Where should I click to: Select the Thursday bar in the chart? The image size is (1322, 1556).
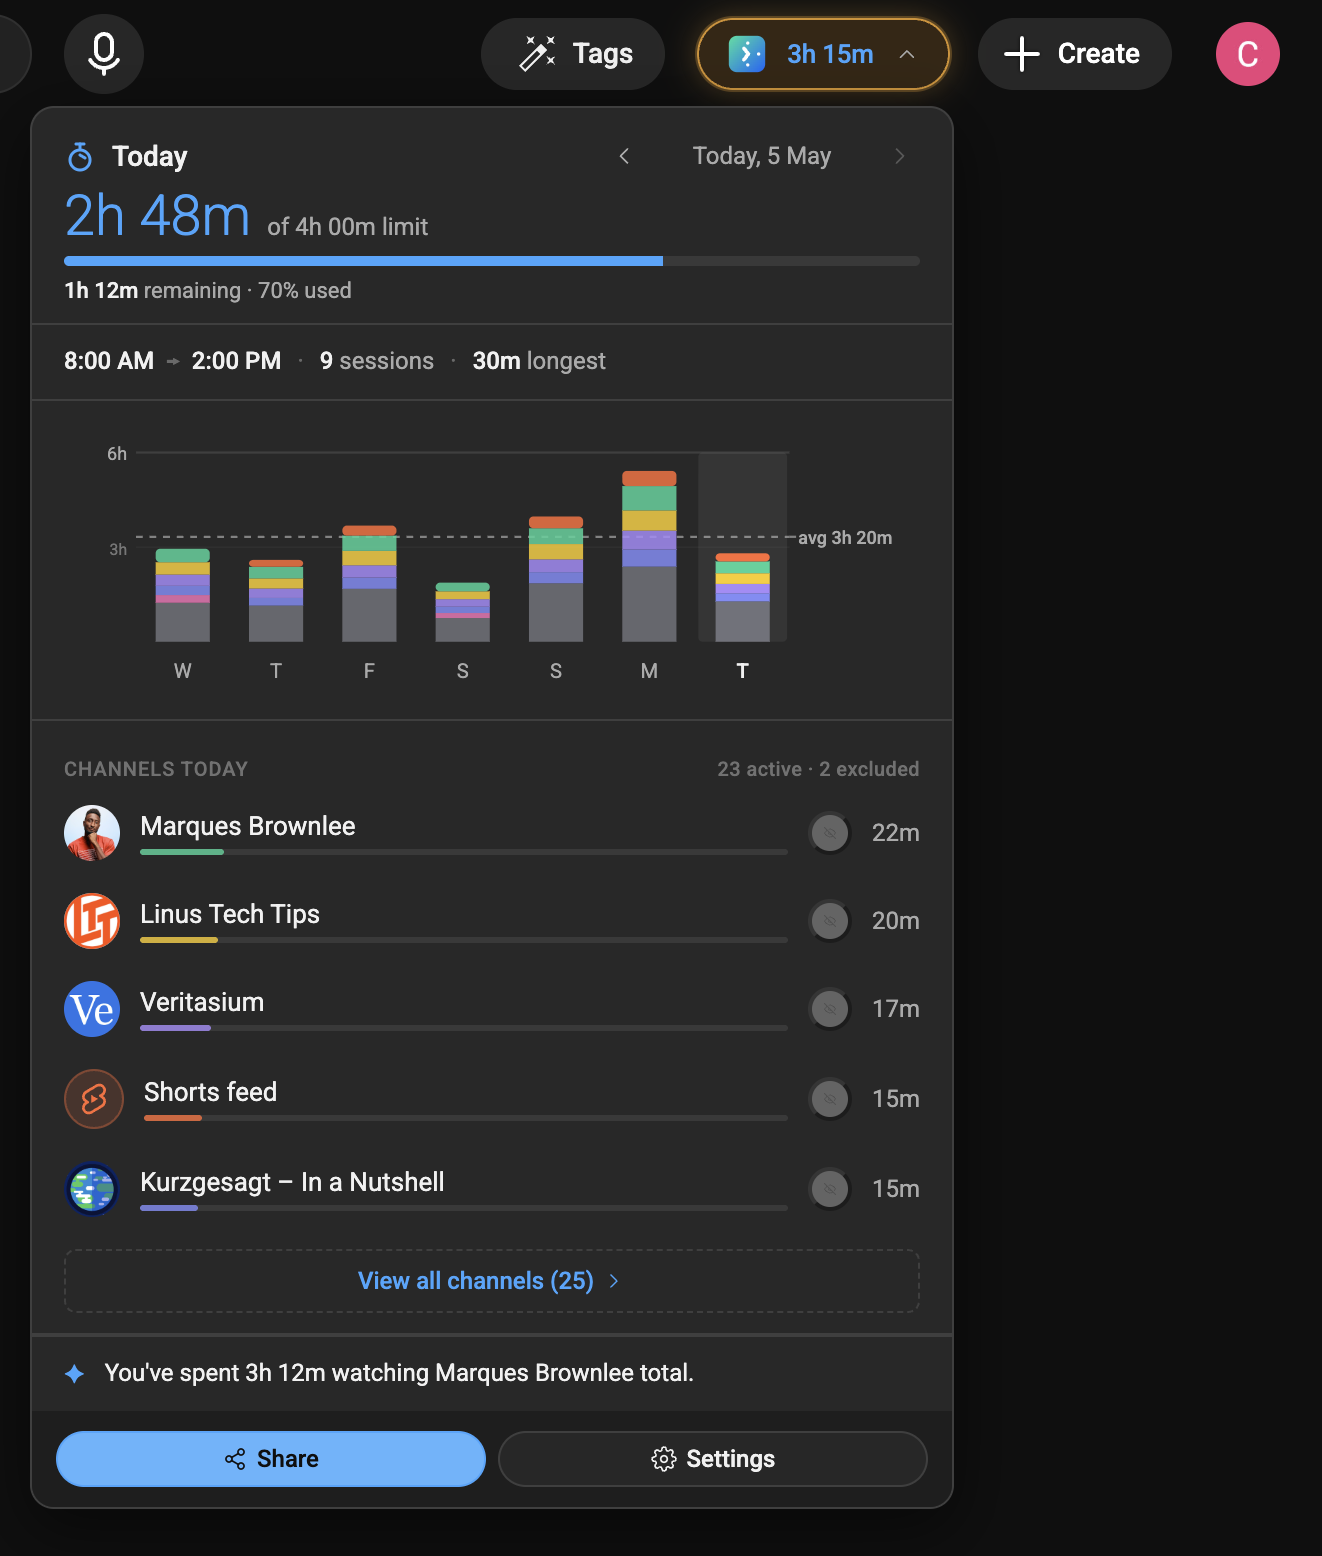(x=276, y=601)
